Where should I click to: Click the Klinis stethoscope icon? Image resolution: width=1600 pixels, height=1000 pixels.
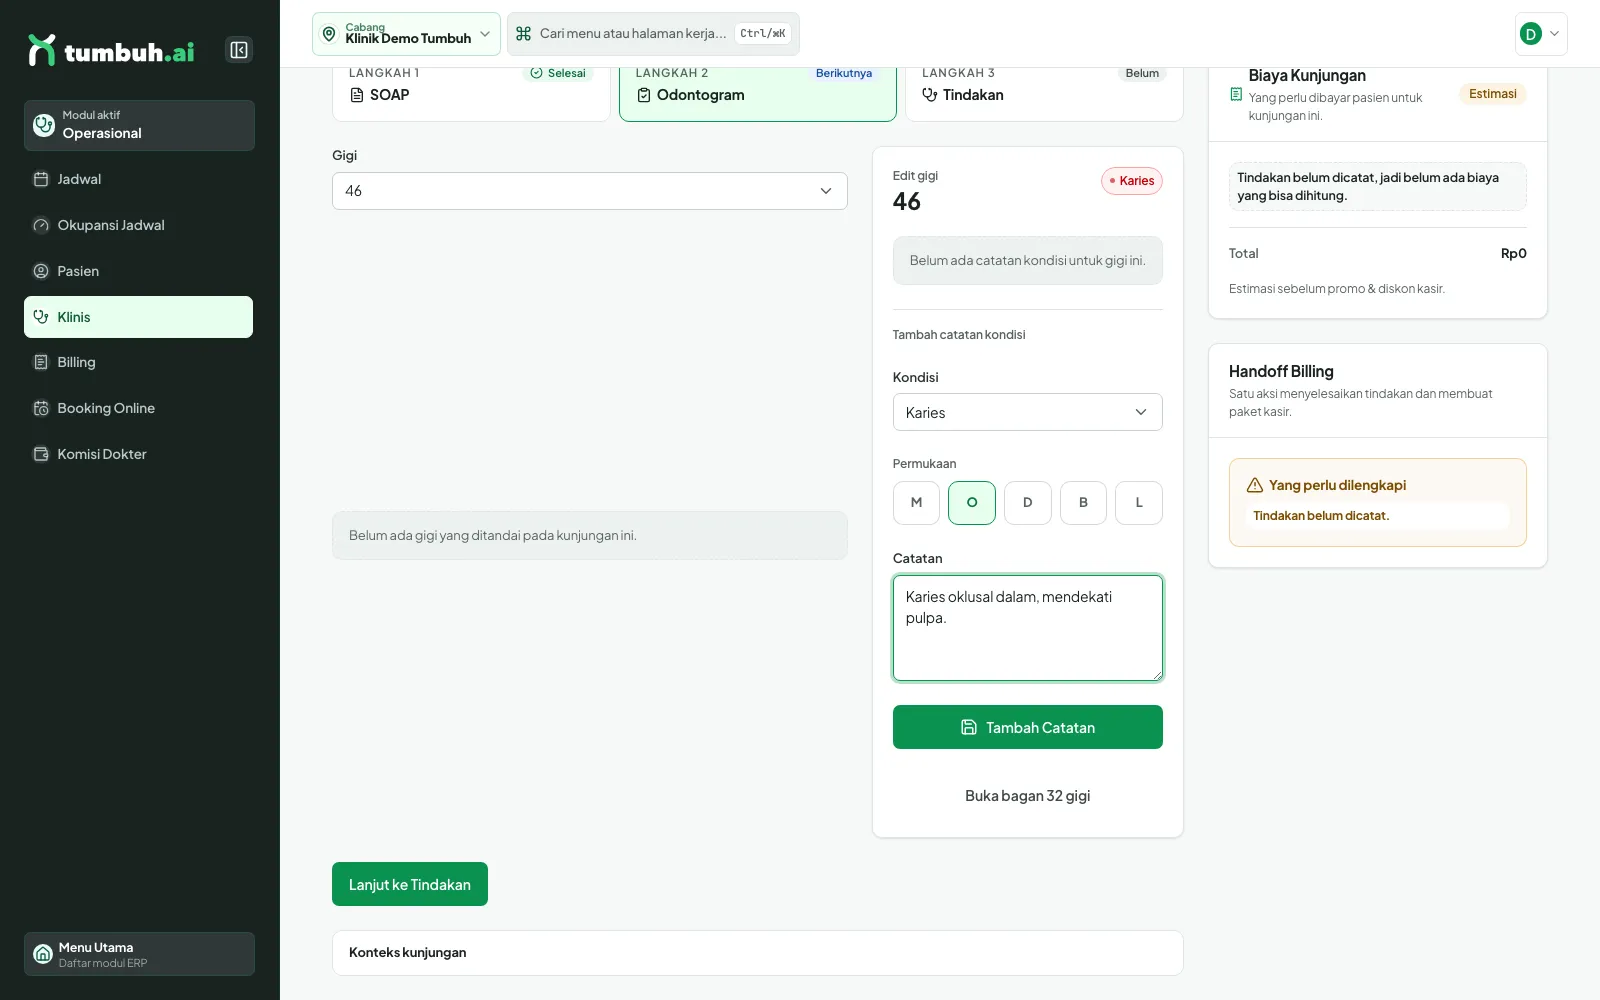[41, 317]
